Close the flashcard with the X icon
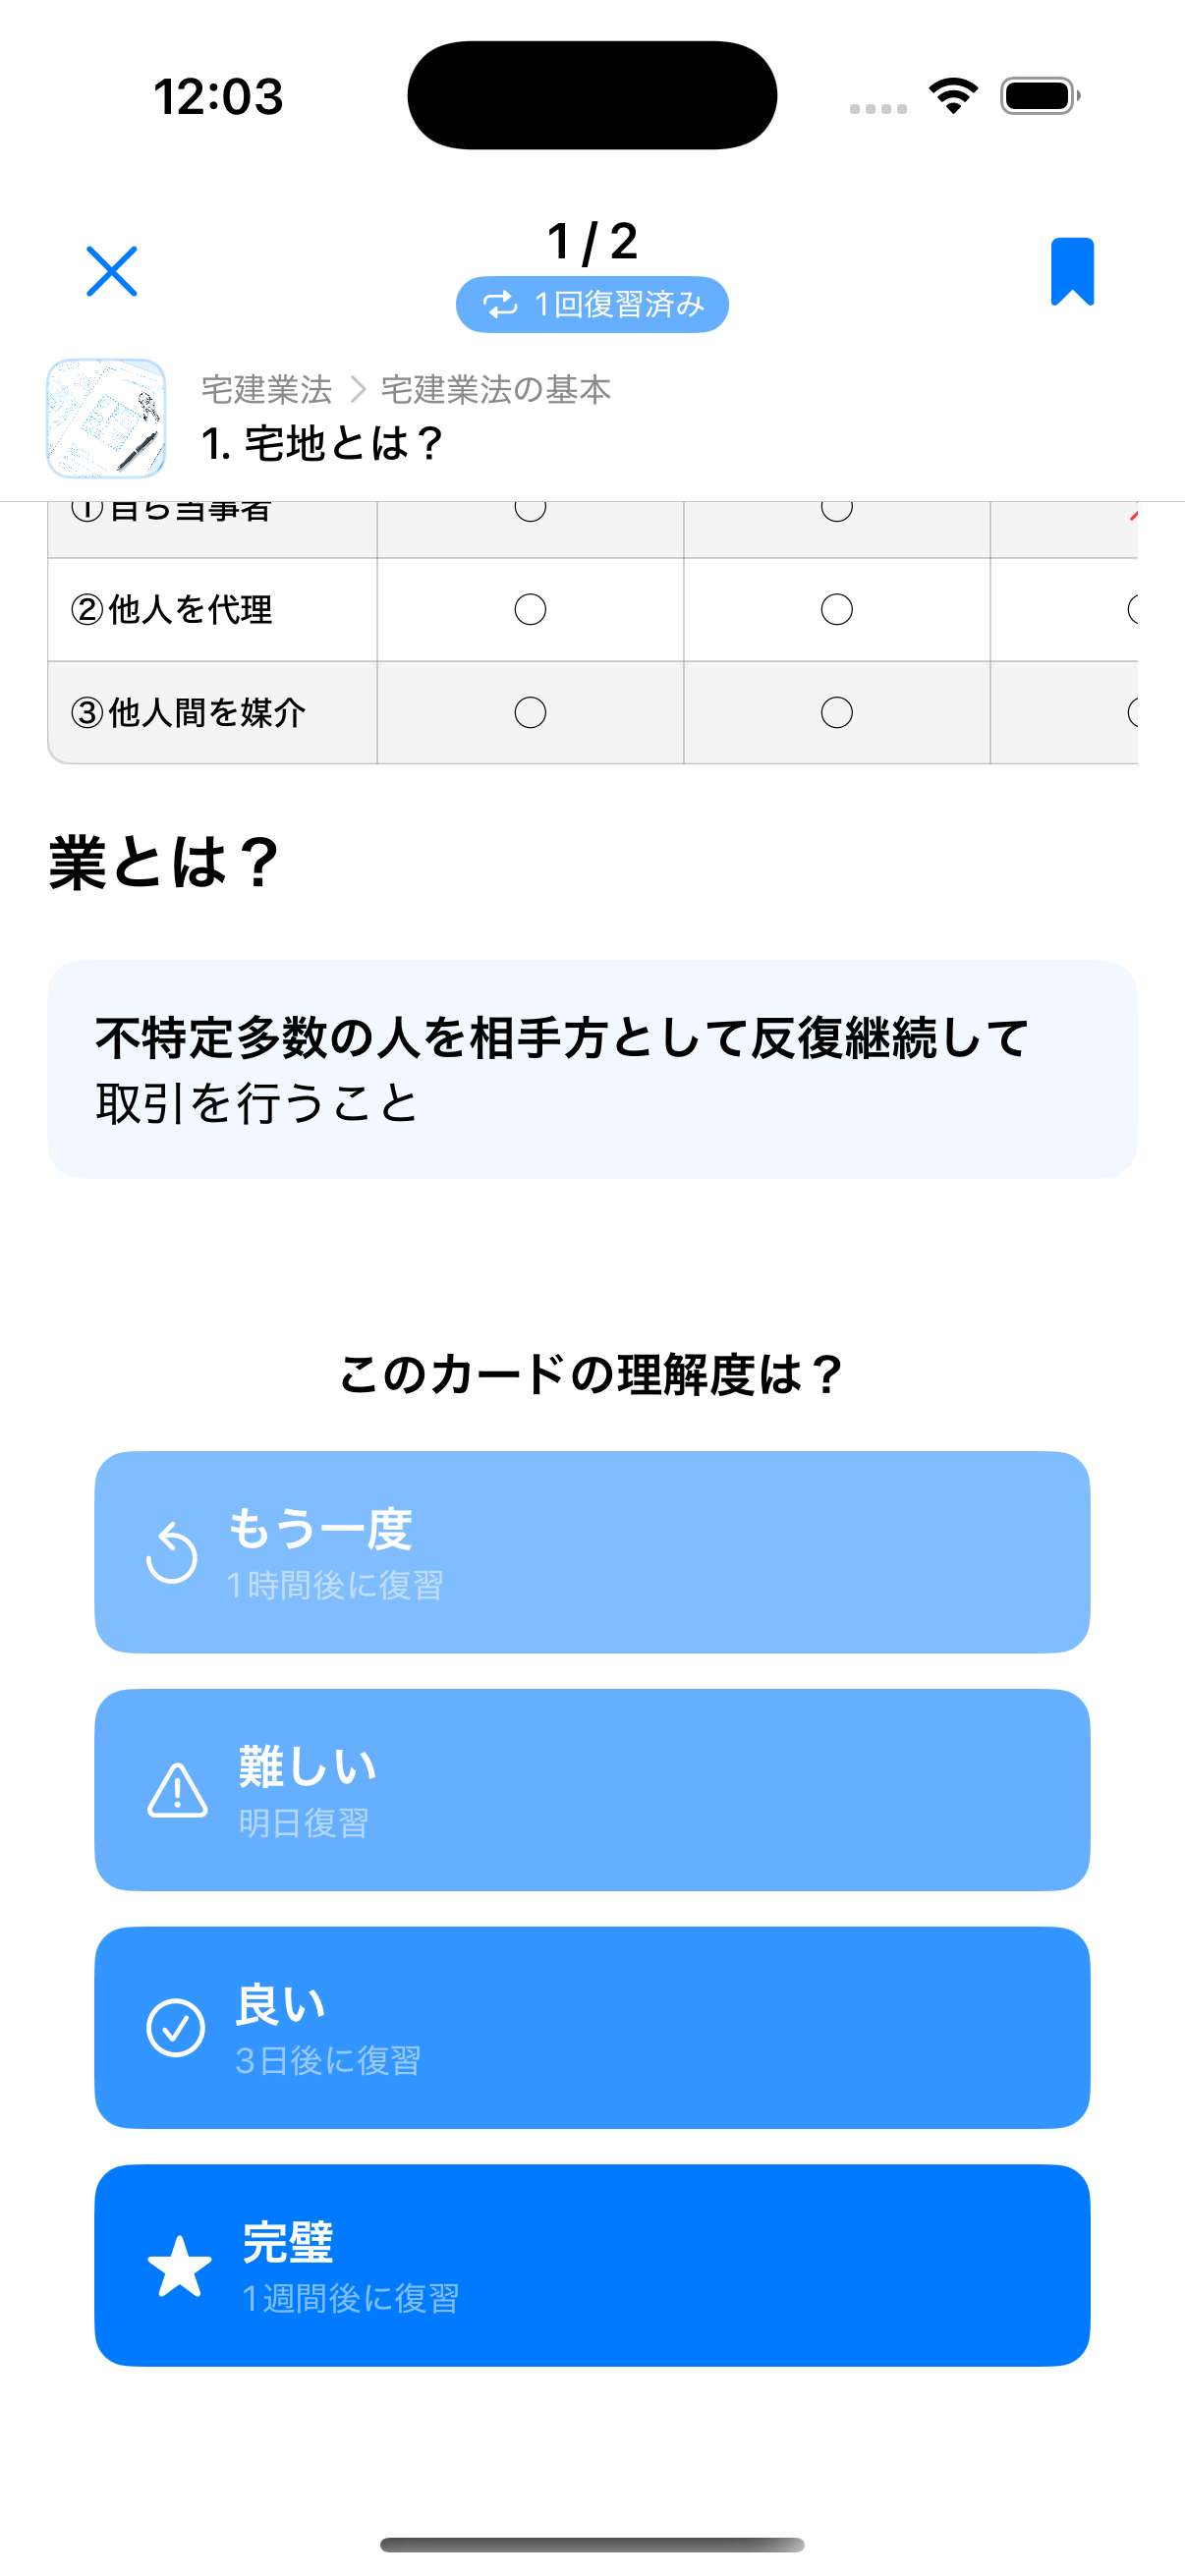This screenshot has width=1185, height=2576. pos(111,271)
